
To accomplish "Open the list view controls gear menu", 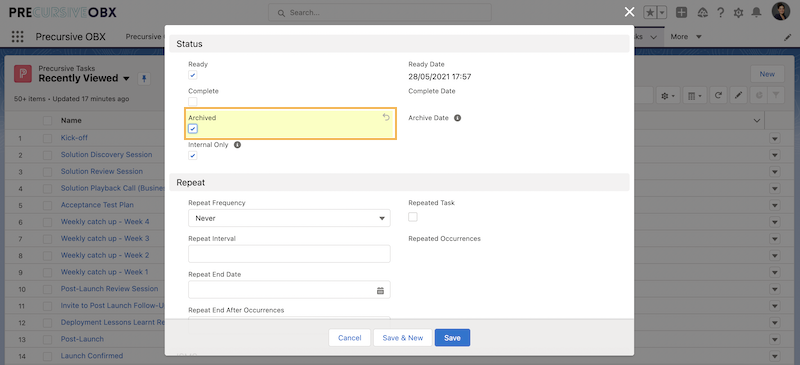I will (668, 95).
